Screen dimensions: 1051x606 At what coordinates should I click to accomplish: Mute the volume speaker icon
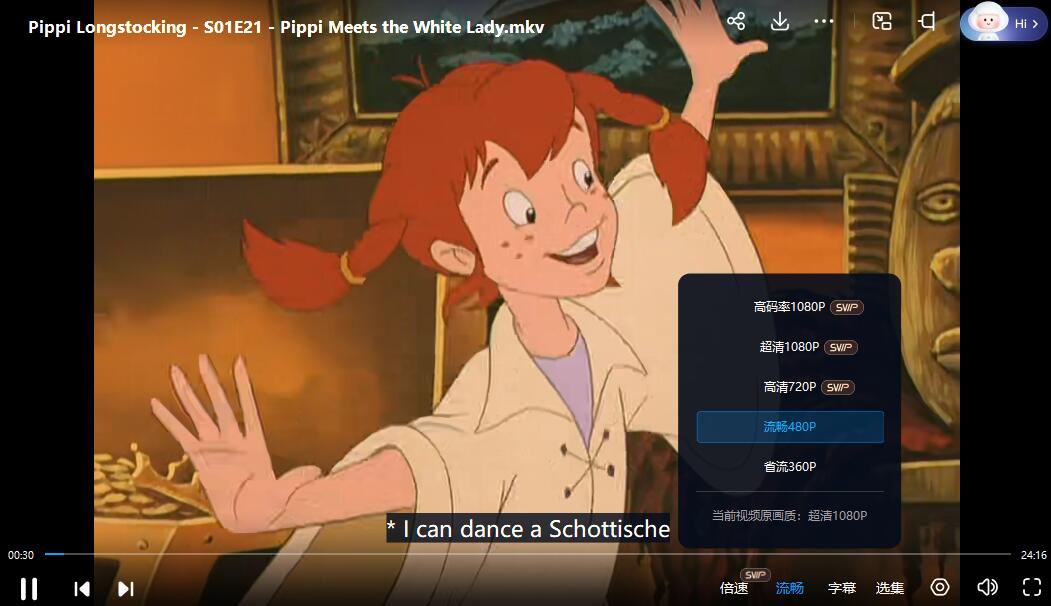coord(987,587)
